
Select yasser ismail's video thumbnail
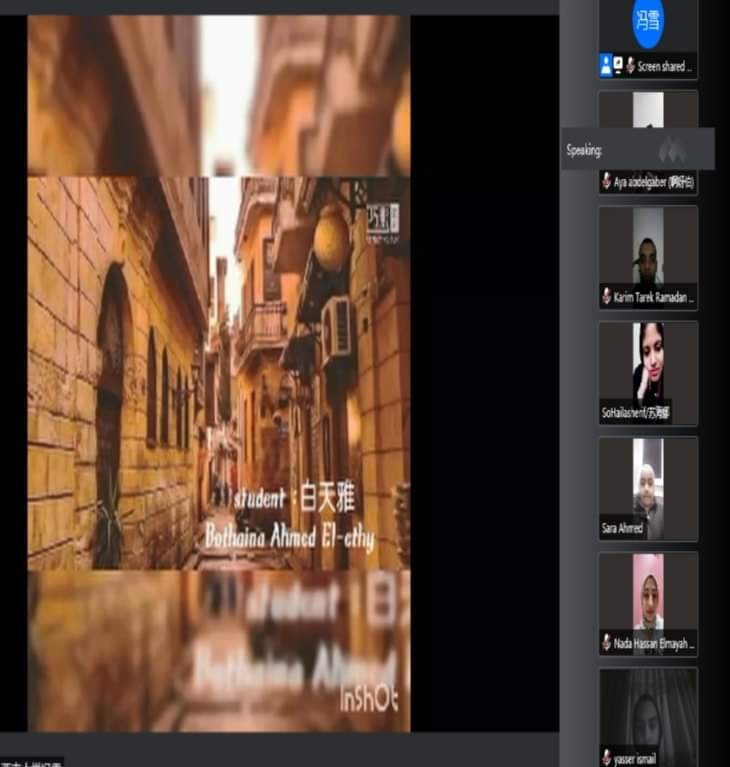648,710
